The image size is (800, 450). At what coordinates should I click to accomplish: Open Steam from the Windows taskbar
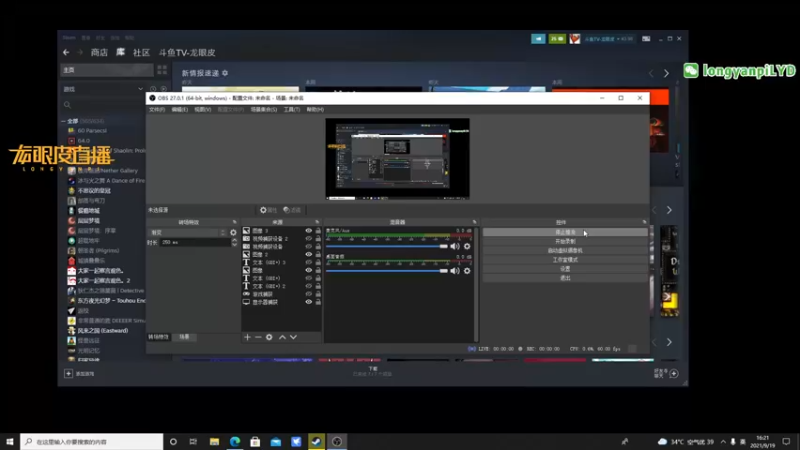coord(316,441)
